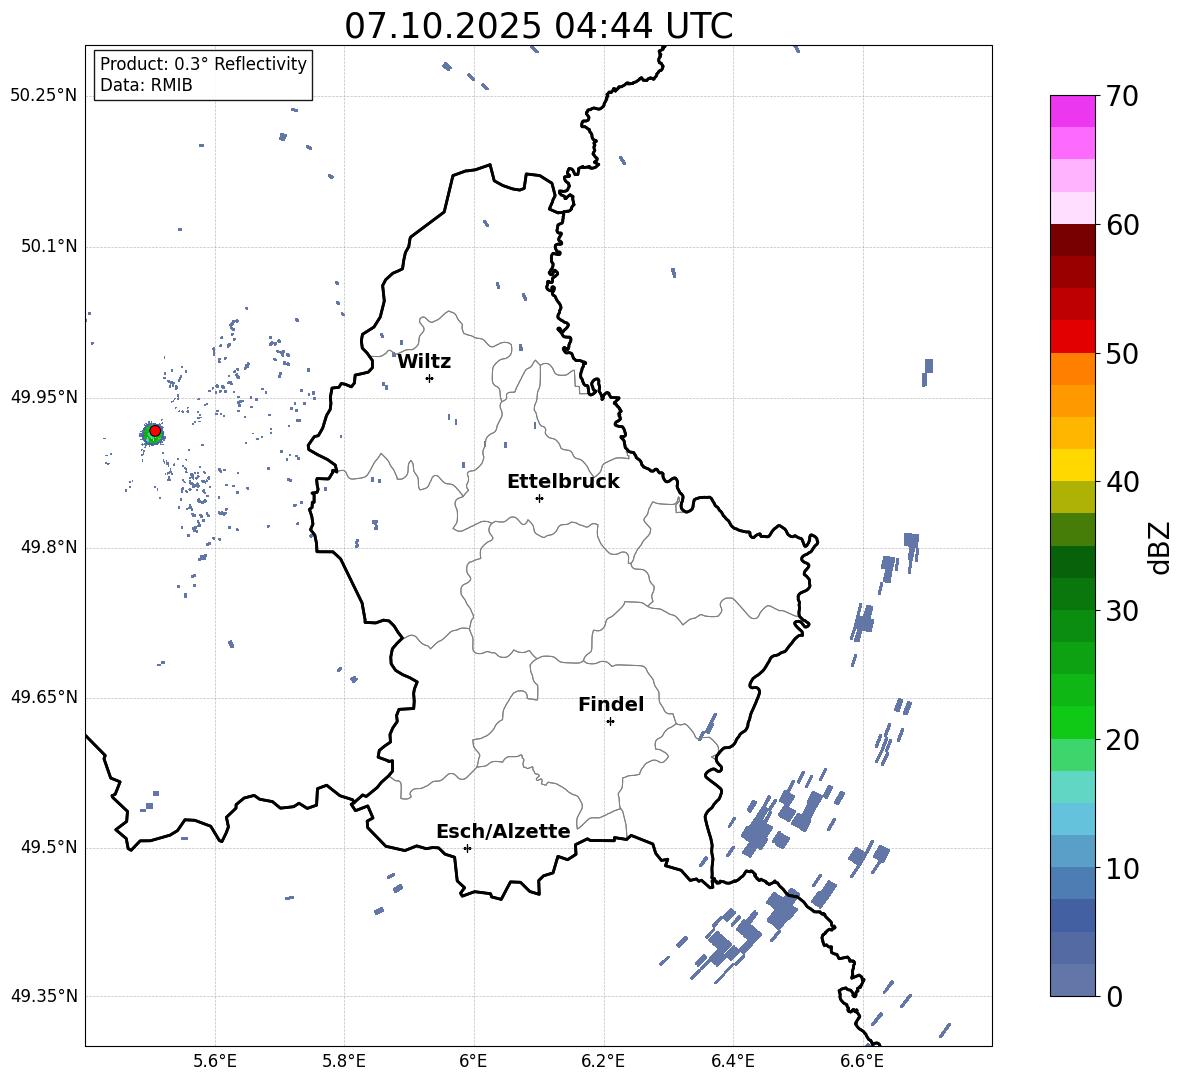Click the bright red 50 dBZ colorbar segment
The image size is (1184, 1081).
[1073, 337]
